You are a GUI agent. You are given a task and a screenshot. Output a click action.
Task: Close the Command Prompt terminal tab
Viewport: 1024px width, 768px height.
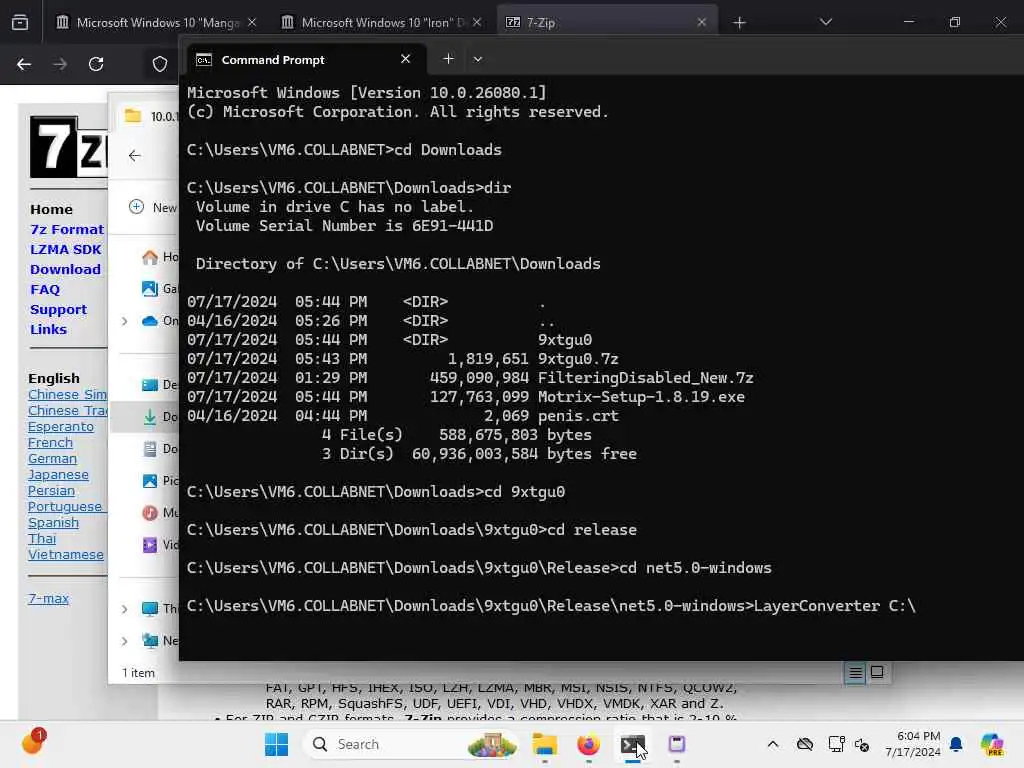pyautogui.click(x=406, y=59)
